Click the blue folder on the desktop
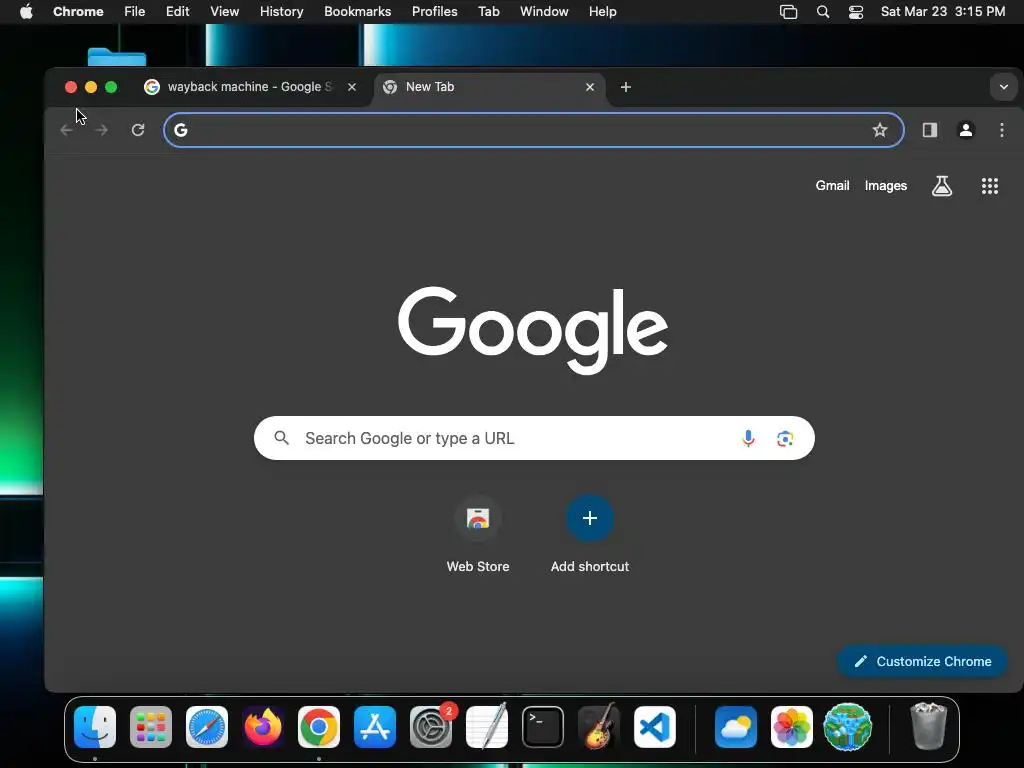Viewport: 1024px width, 768px height. pyautogui.click(x=117, y=57)
